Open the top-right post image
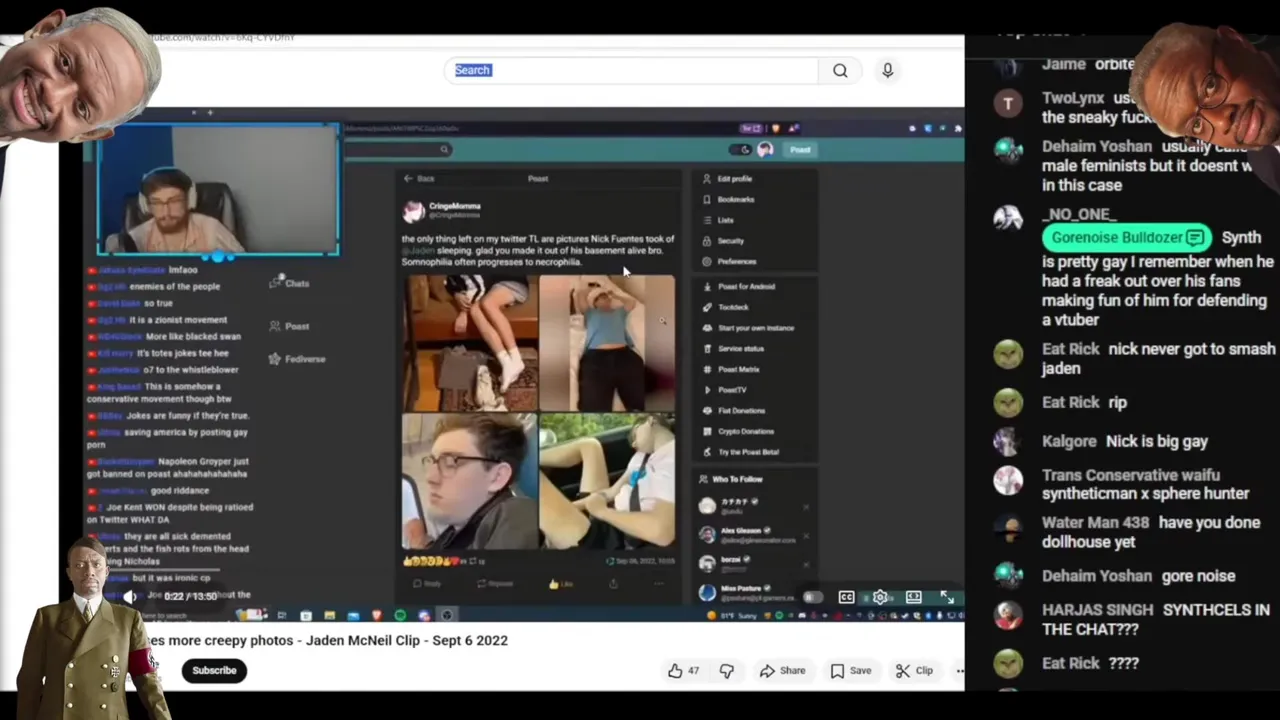 tap(607, 343)
